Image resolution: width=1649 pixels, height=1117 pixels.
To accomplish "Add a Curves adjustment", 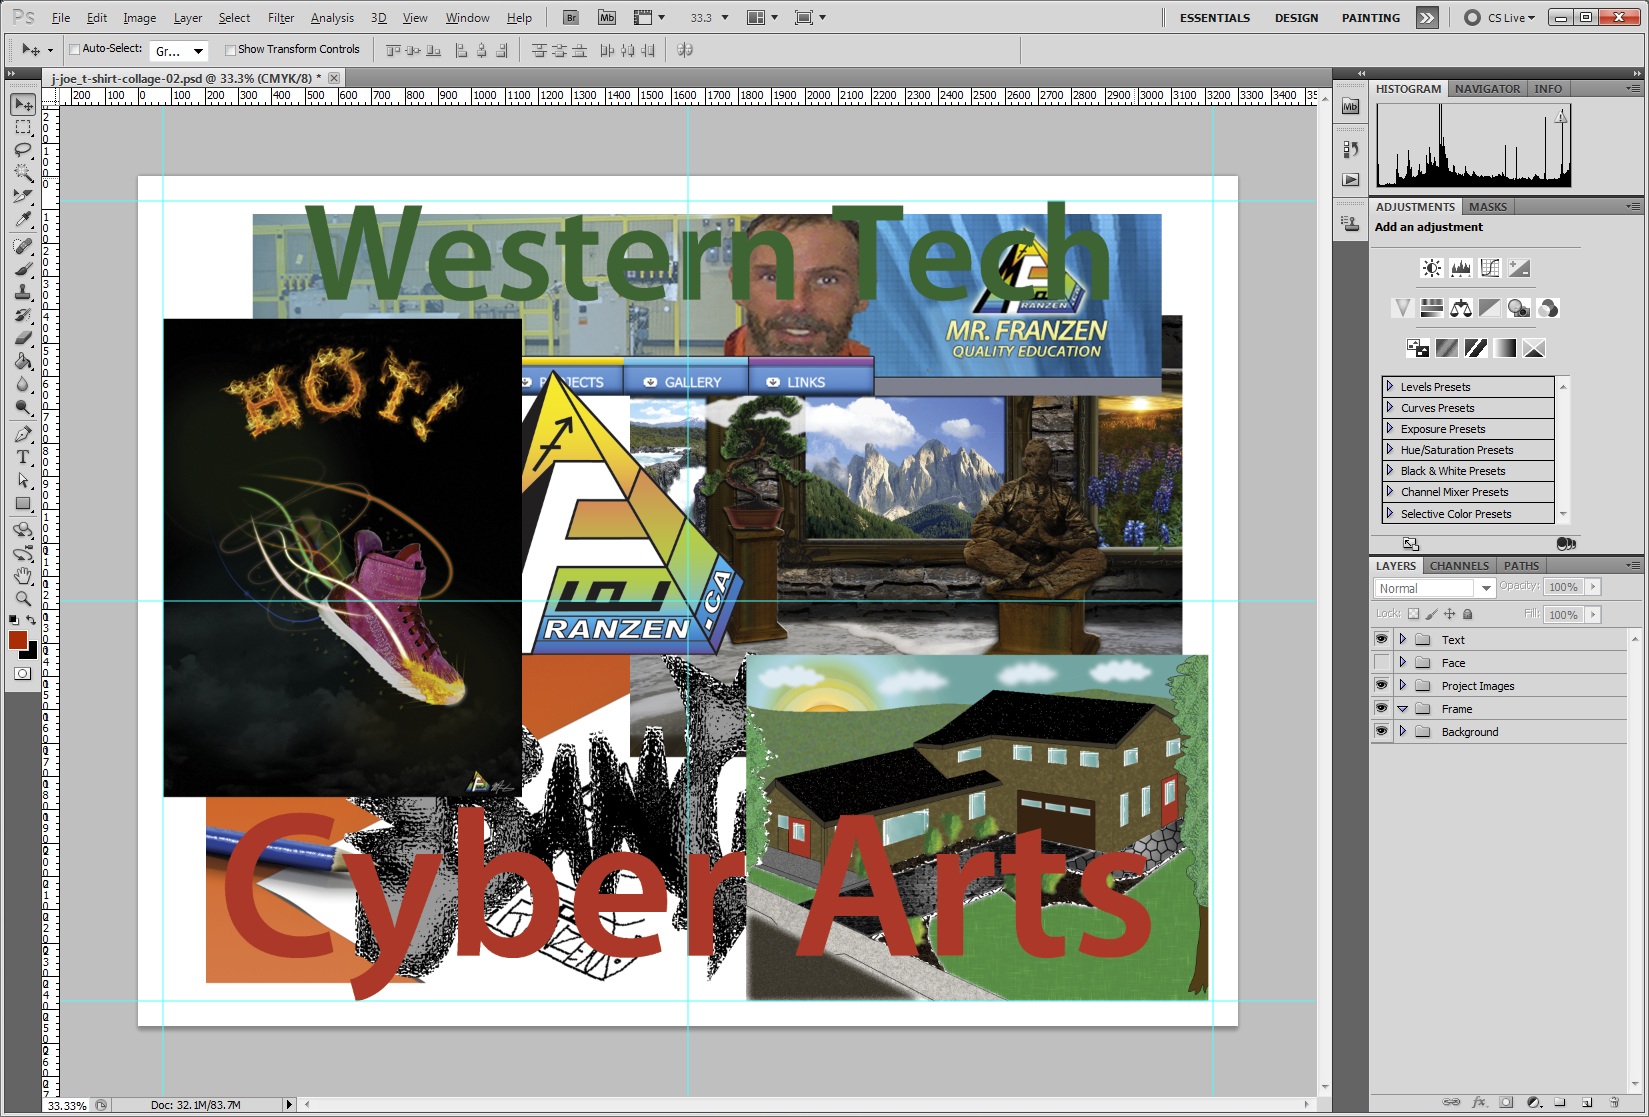I will (x=1490, y=268).
